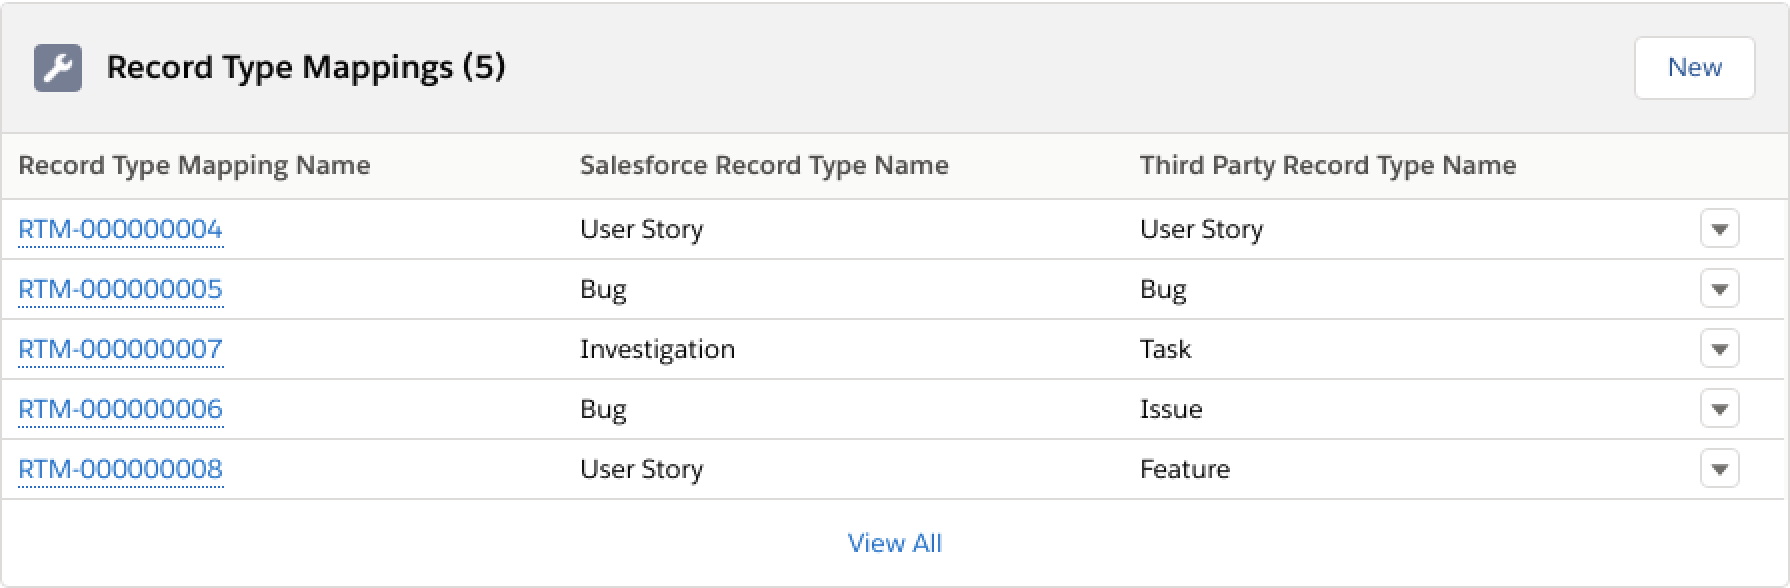This screenshot has height=588, width=1790.
Task: Open the dropdown arrow on the Investigation row
Action: tap(1719, 349)
